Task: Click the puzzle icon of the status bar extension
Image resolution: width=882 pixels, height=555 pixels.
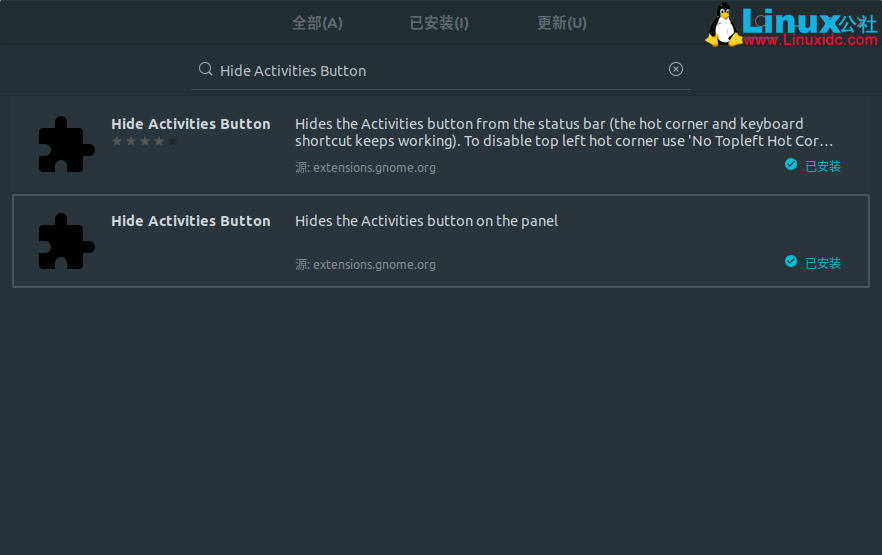Action: point(66,145)
